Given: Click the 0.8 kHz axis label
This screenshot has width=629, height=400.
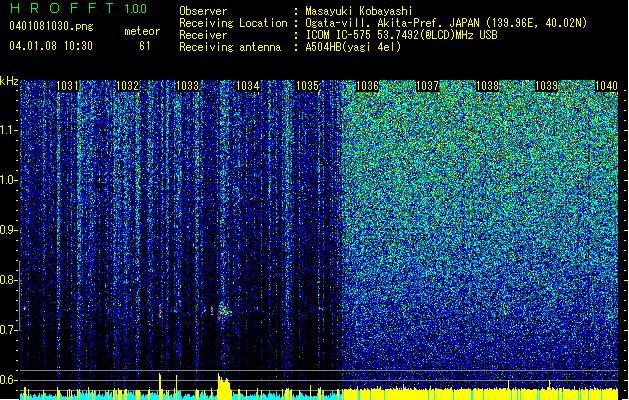Looking at the screenshot, I should [8, 280].
